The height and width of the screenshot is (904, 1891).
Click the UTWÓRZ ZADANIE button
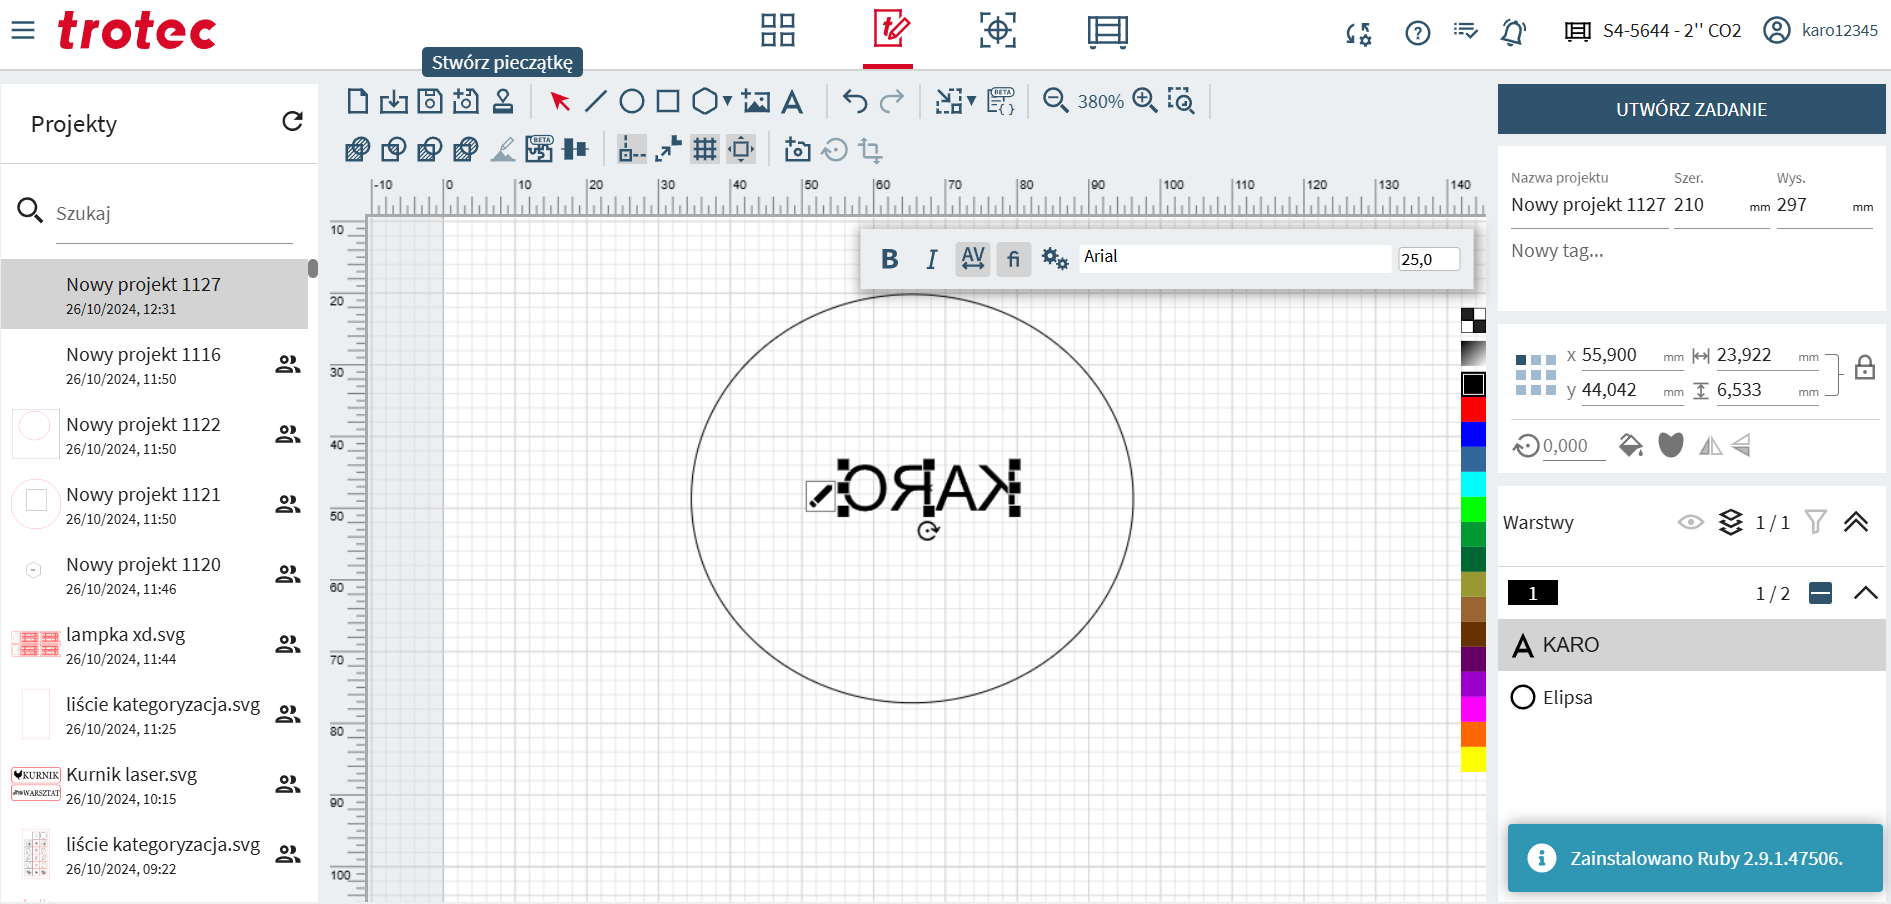pyautogui.click(x=1692, y=109)
